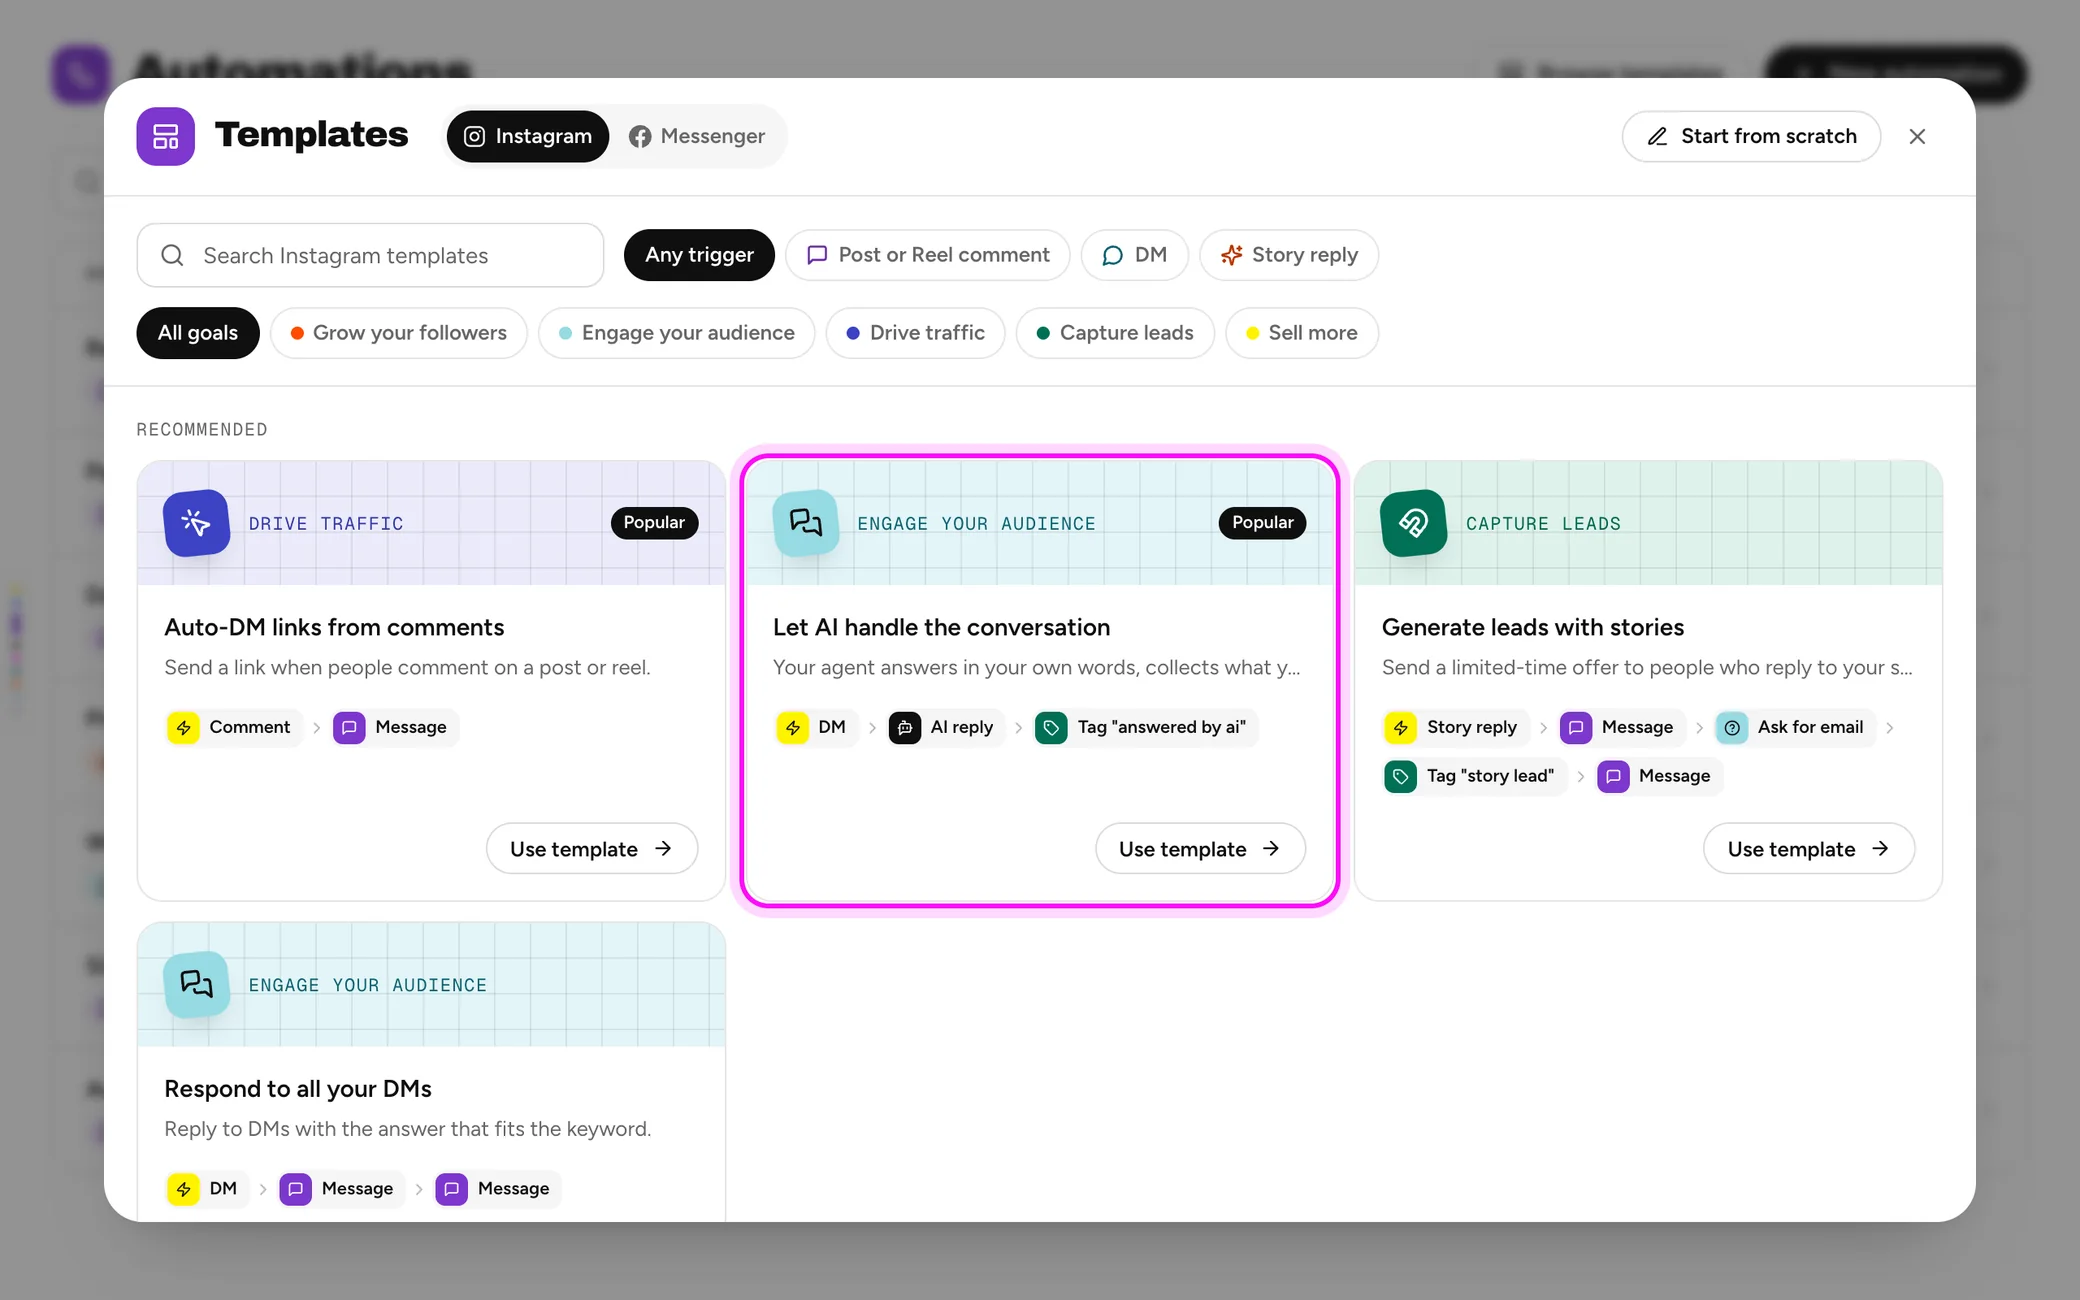Screen dimensions: 2080x1300
Task: Filter by Grow your followers goal
Action: pyautogui.click(x=398, y=333)
